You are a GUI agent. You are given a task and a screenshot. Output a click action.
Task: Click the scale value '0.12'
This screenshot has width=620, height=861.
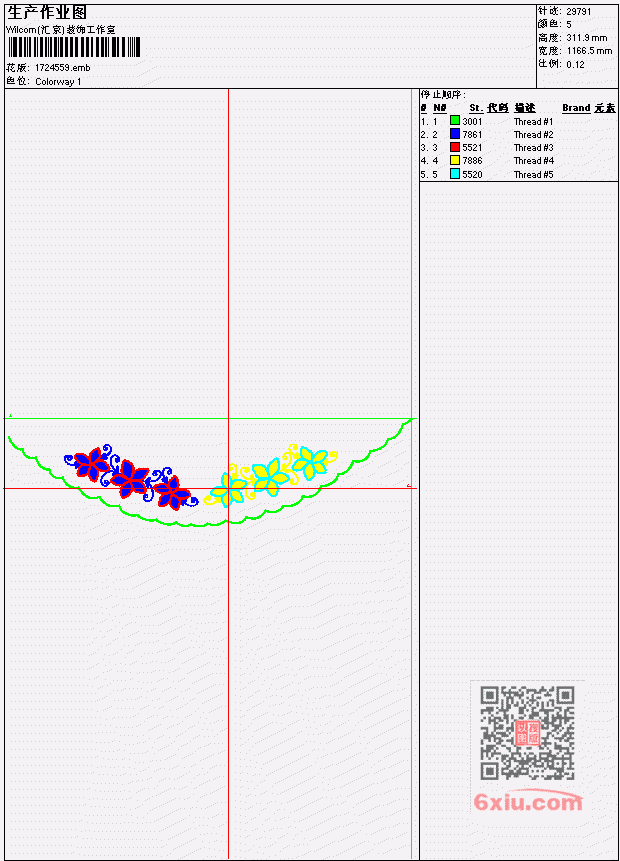click(576, 64)
